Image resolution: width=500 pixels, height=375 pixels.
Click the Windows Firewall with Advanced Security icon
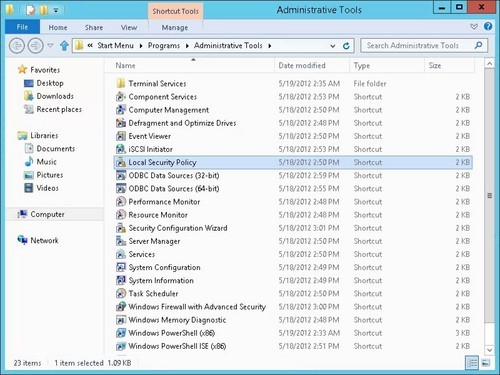[x=121, y=307]
